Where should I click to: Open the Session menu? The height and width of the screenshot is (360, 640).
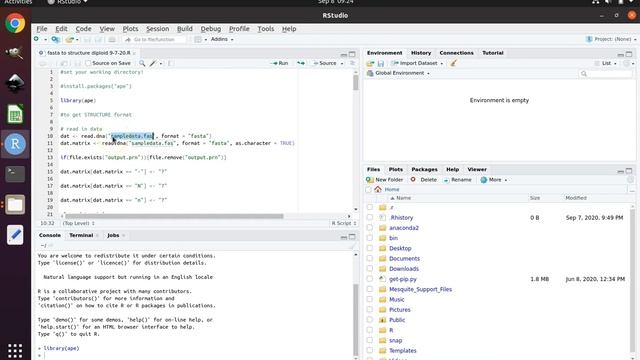click(x=158, y=29)
